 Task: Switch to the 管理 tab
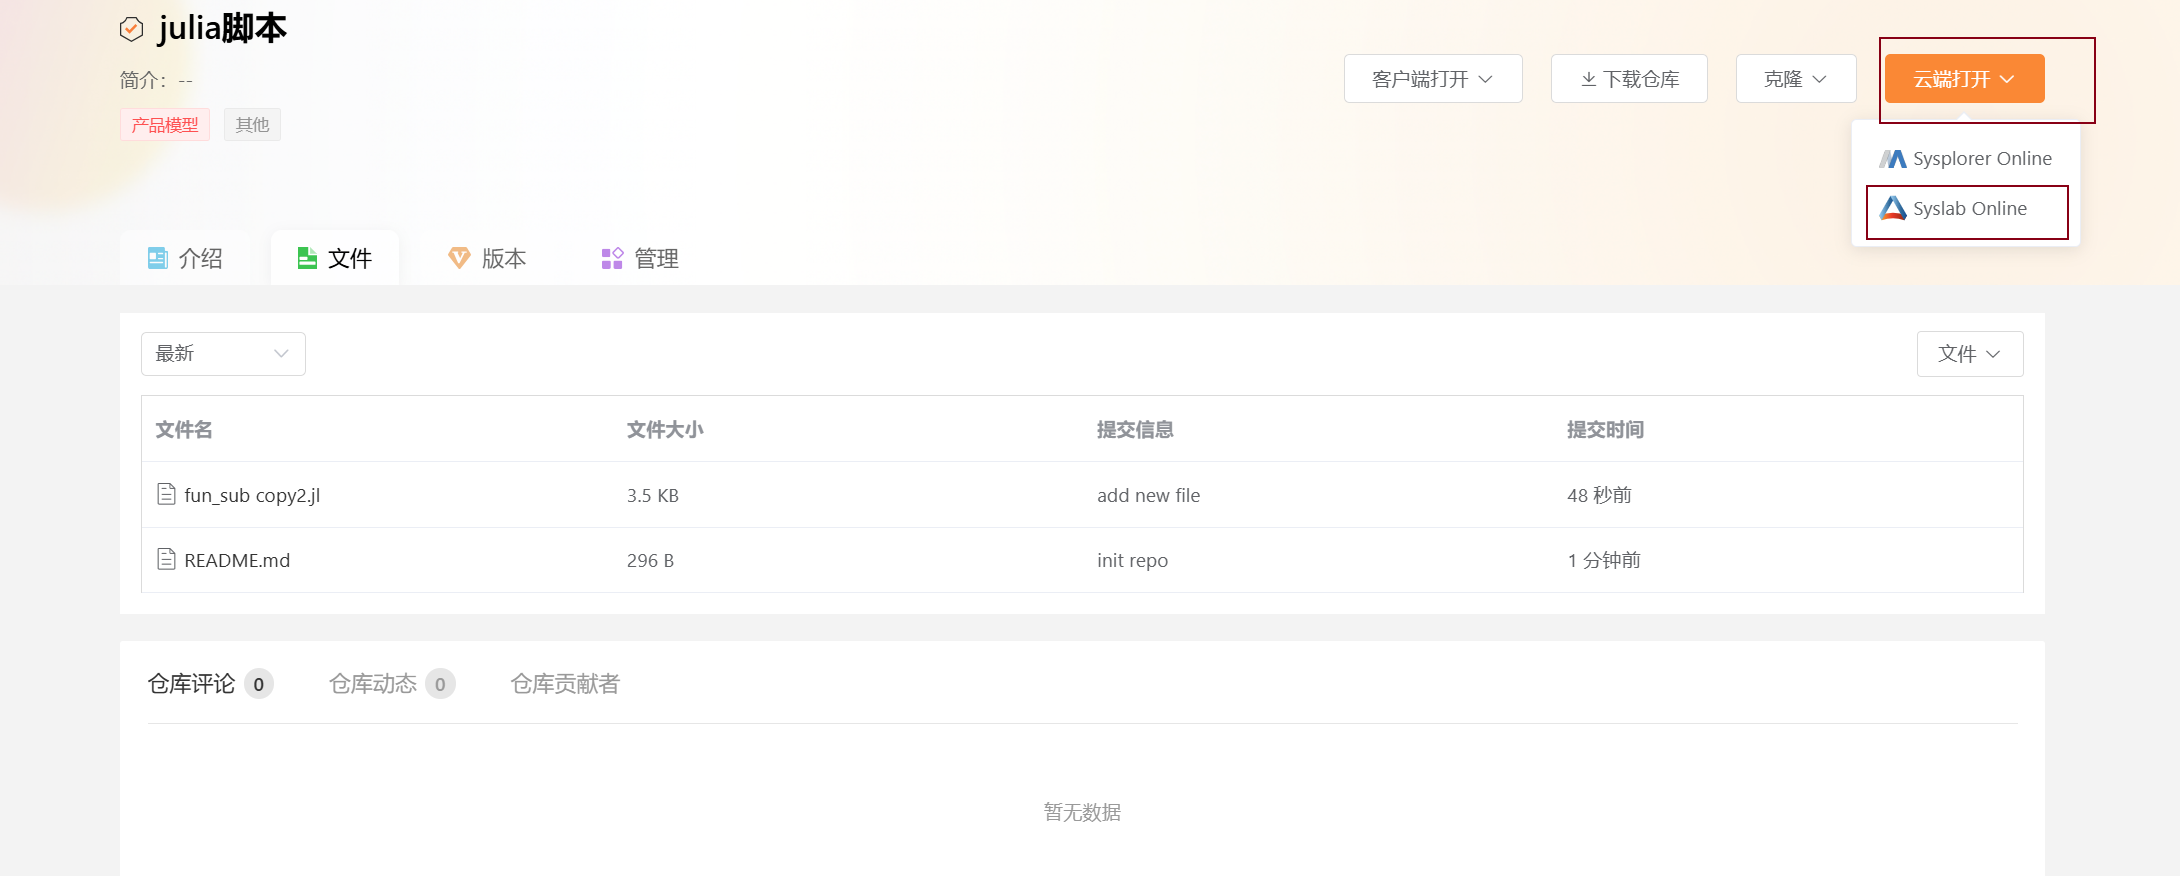[x=641, y=258]
